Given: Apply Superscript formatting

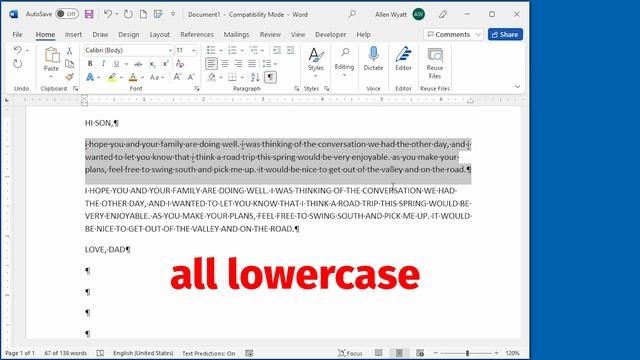Looking at the screenshot, I should coord(165,64).
